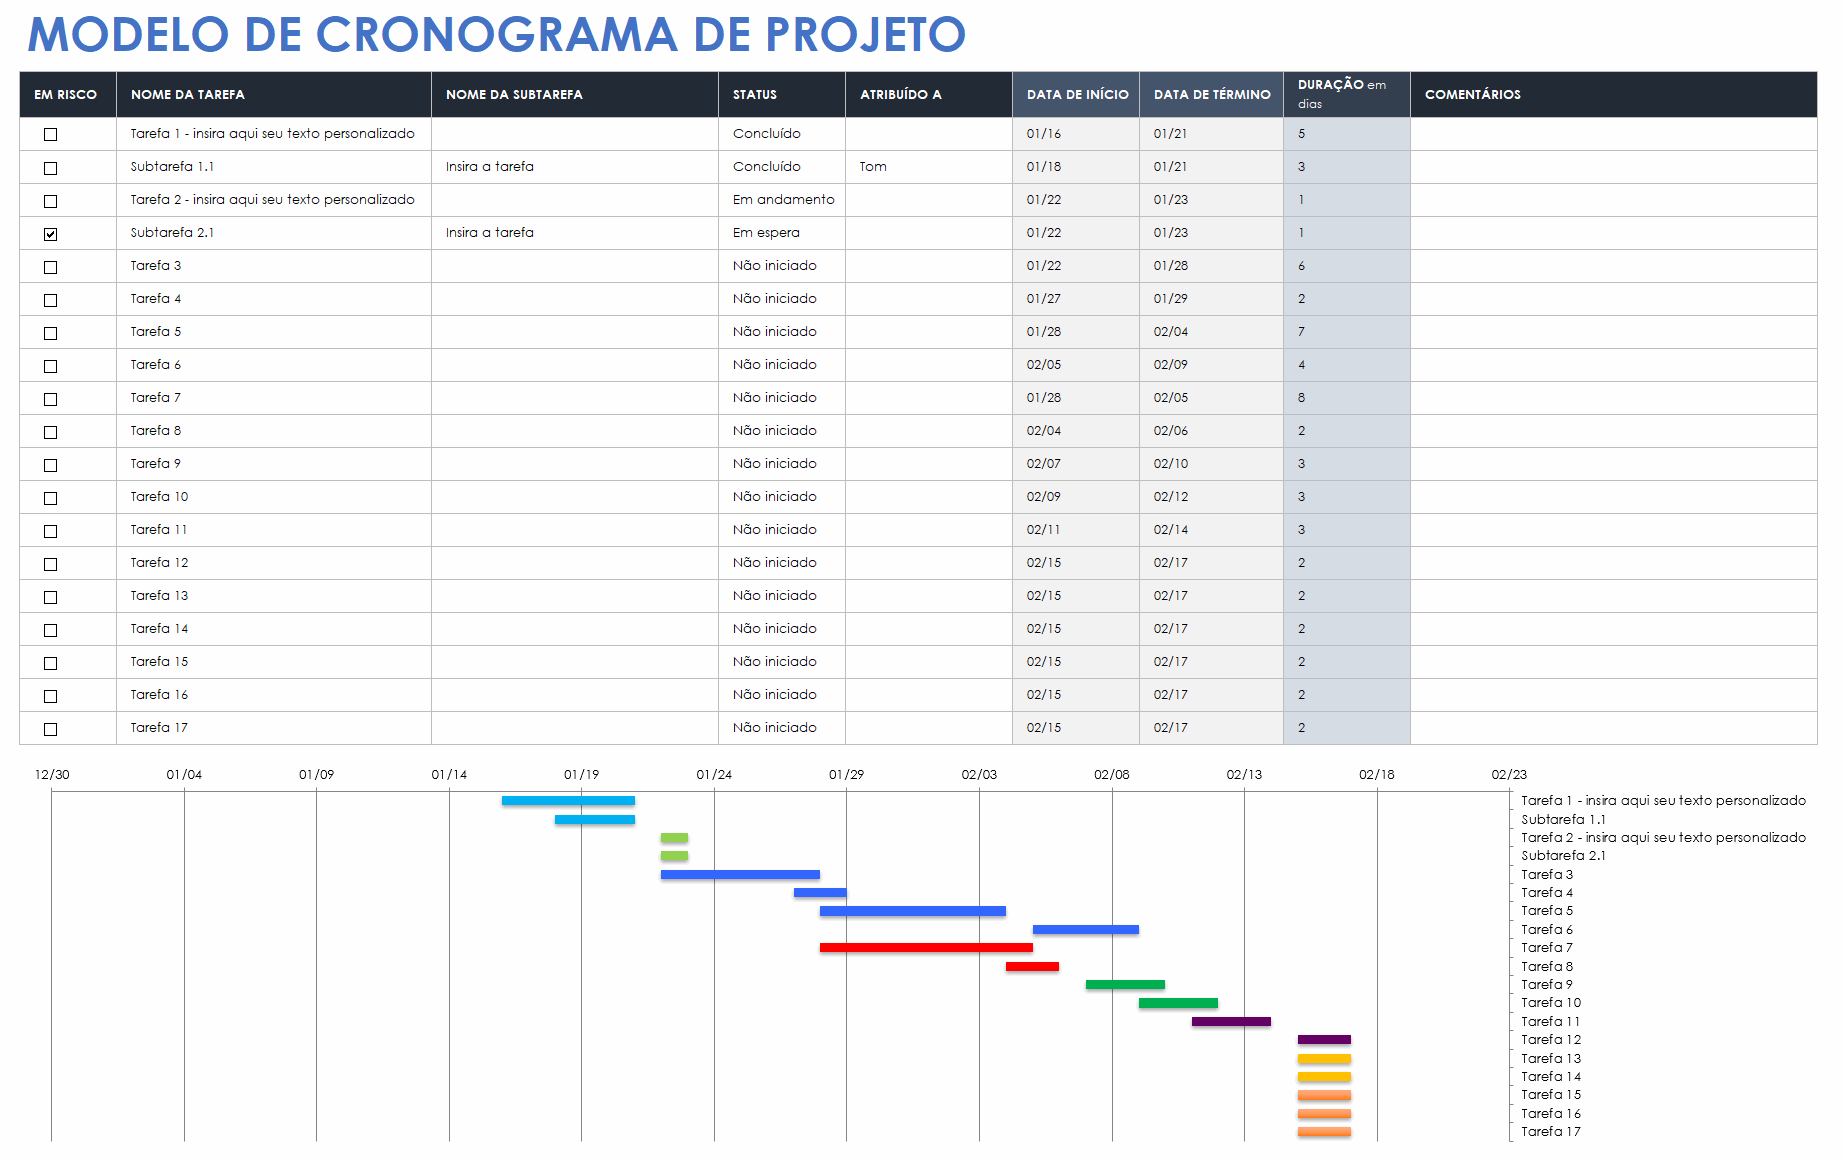This screenshot has width=1844, height=1159.
Task: Select the light blue Gantt bar for Tarefa 1
Action: (568, 801)
